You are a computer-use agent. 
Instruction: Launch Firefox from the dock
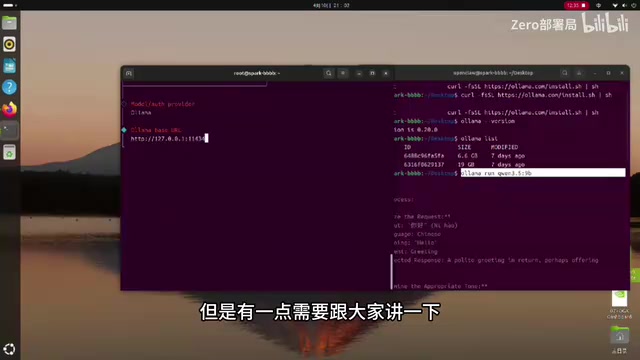[9, 109]
